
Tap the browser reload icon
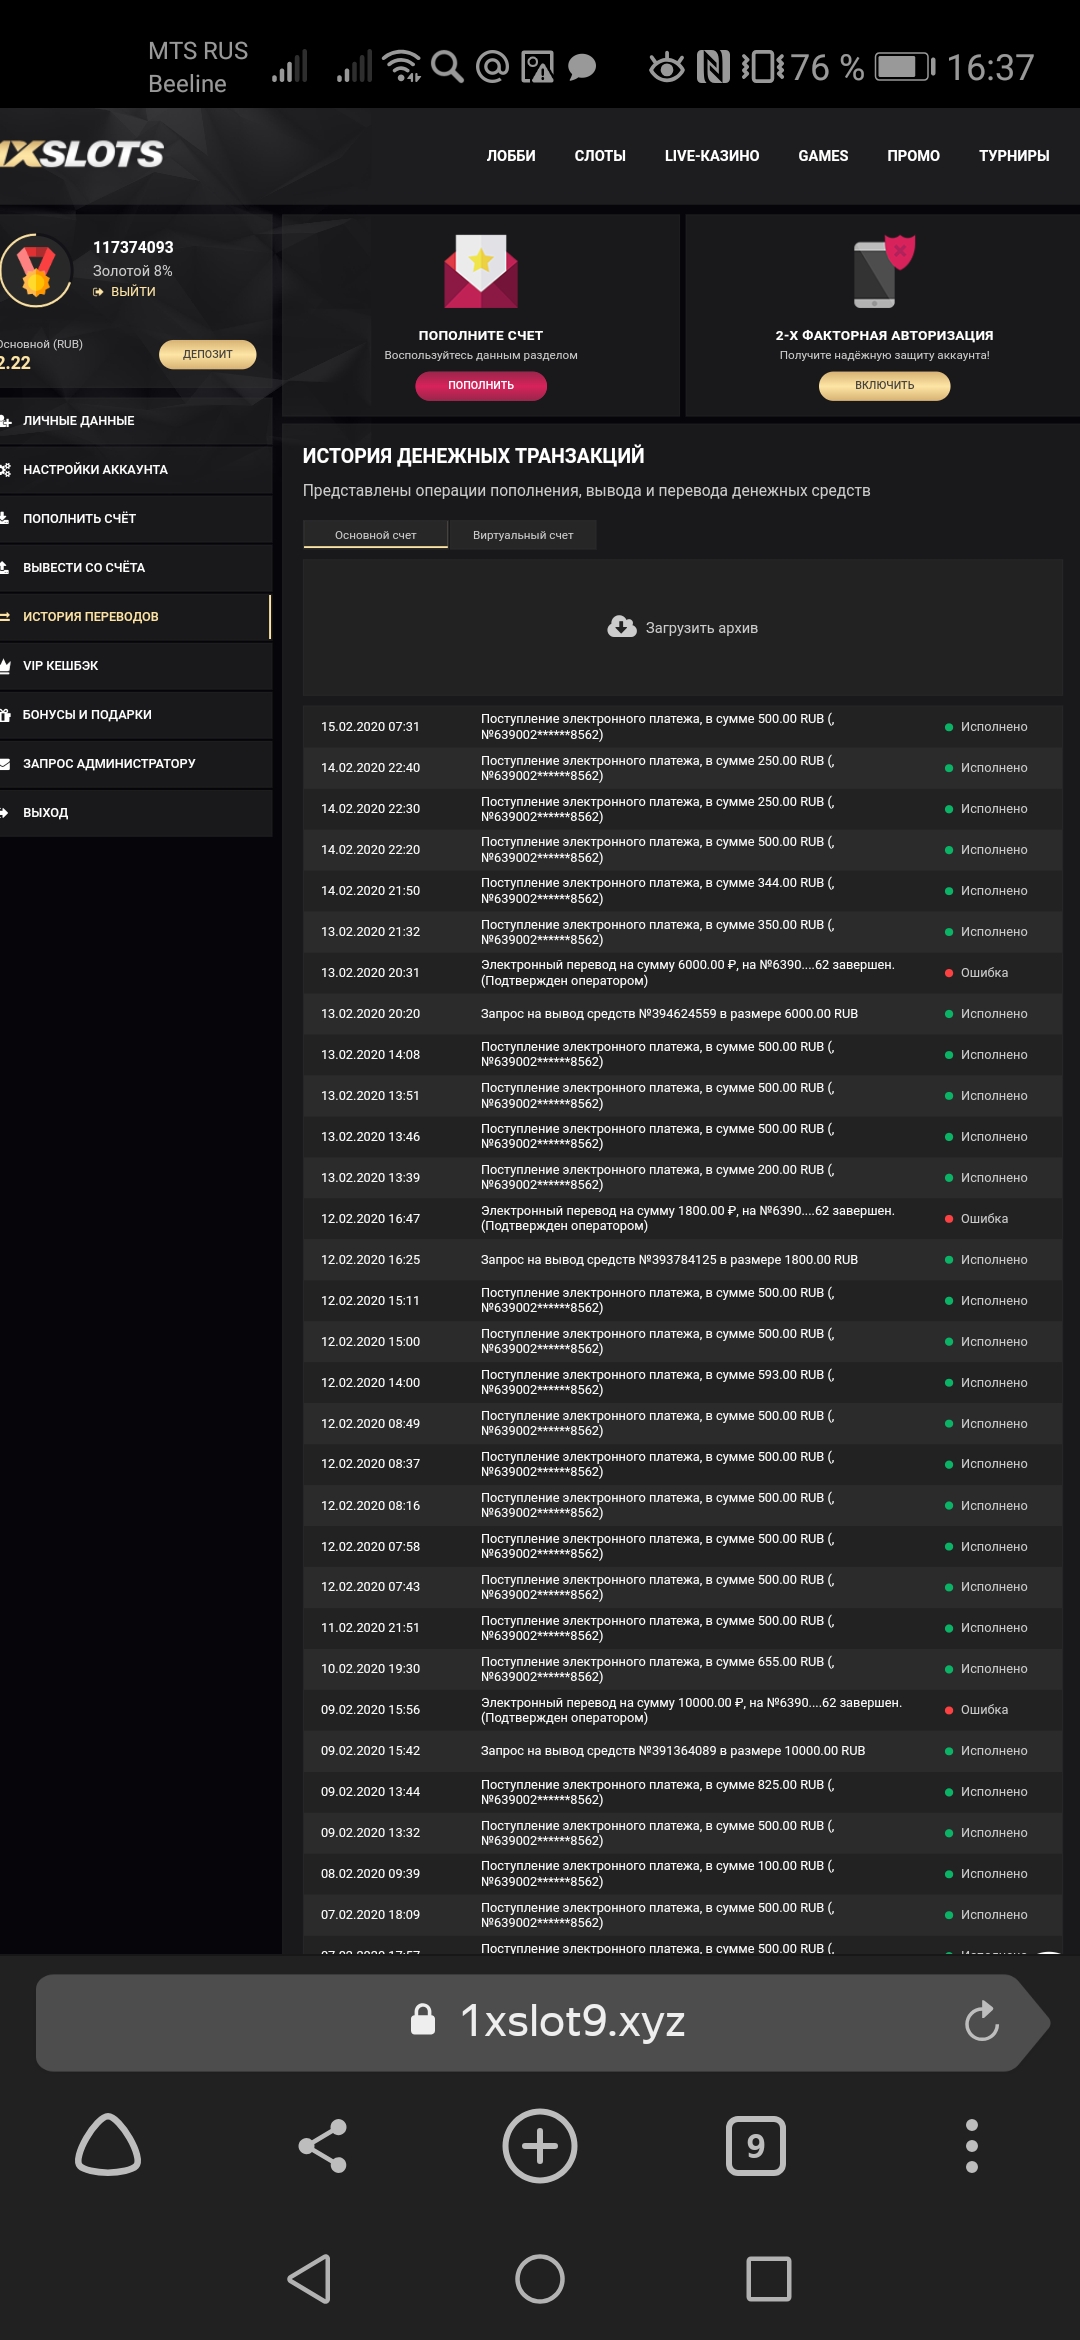tap(981, 2021)
